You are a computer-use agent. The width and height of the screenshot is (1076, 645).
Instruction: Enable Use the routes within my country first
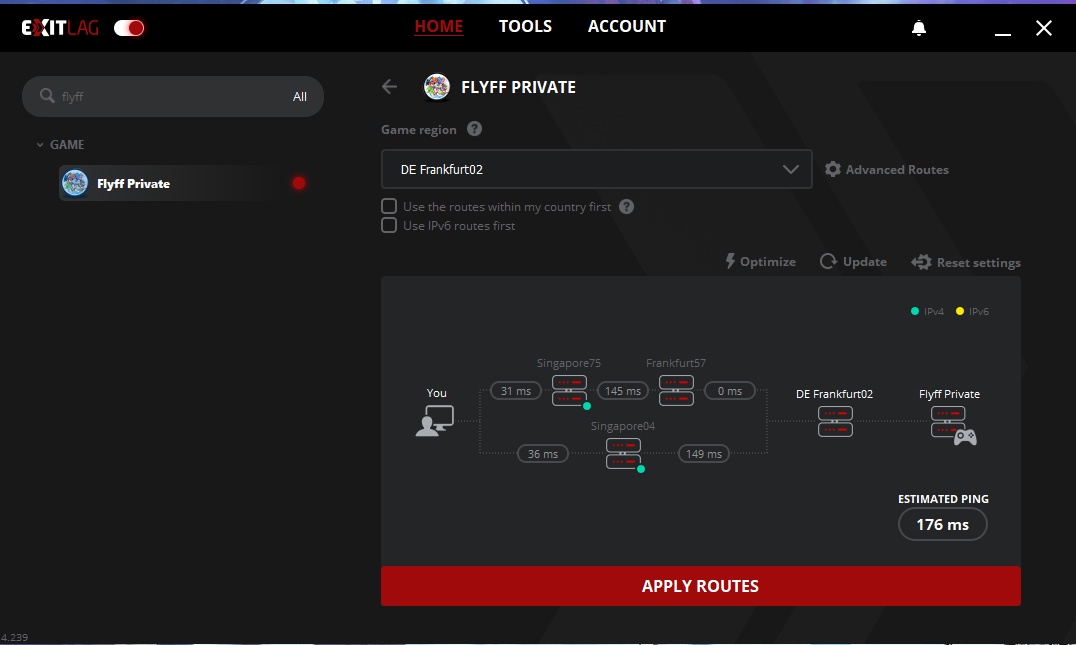pos(389,207)
